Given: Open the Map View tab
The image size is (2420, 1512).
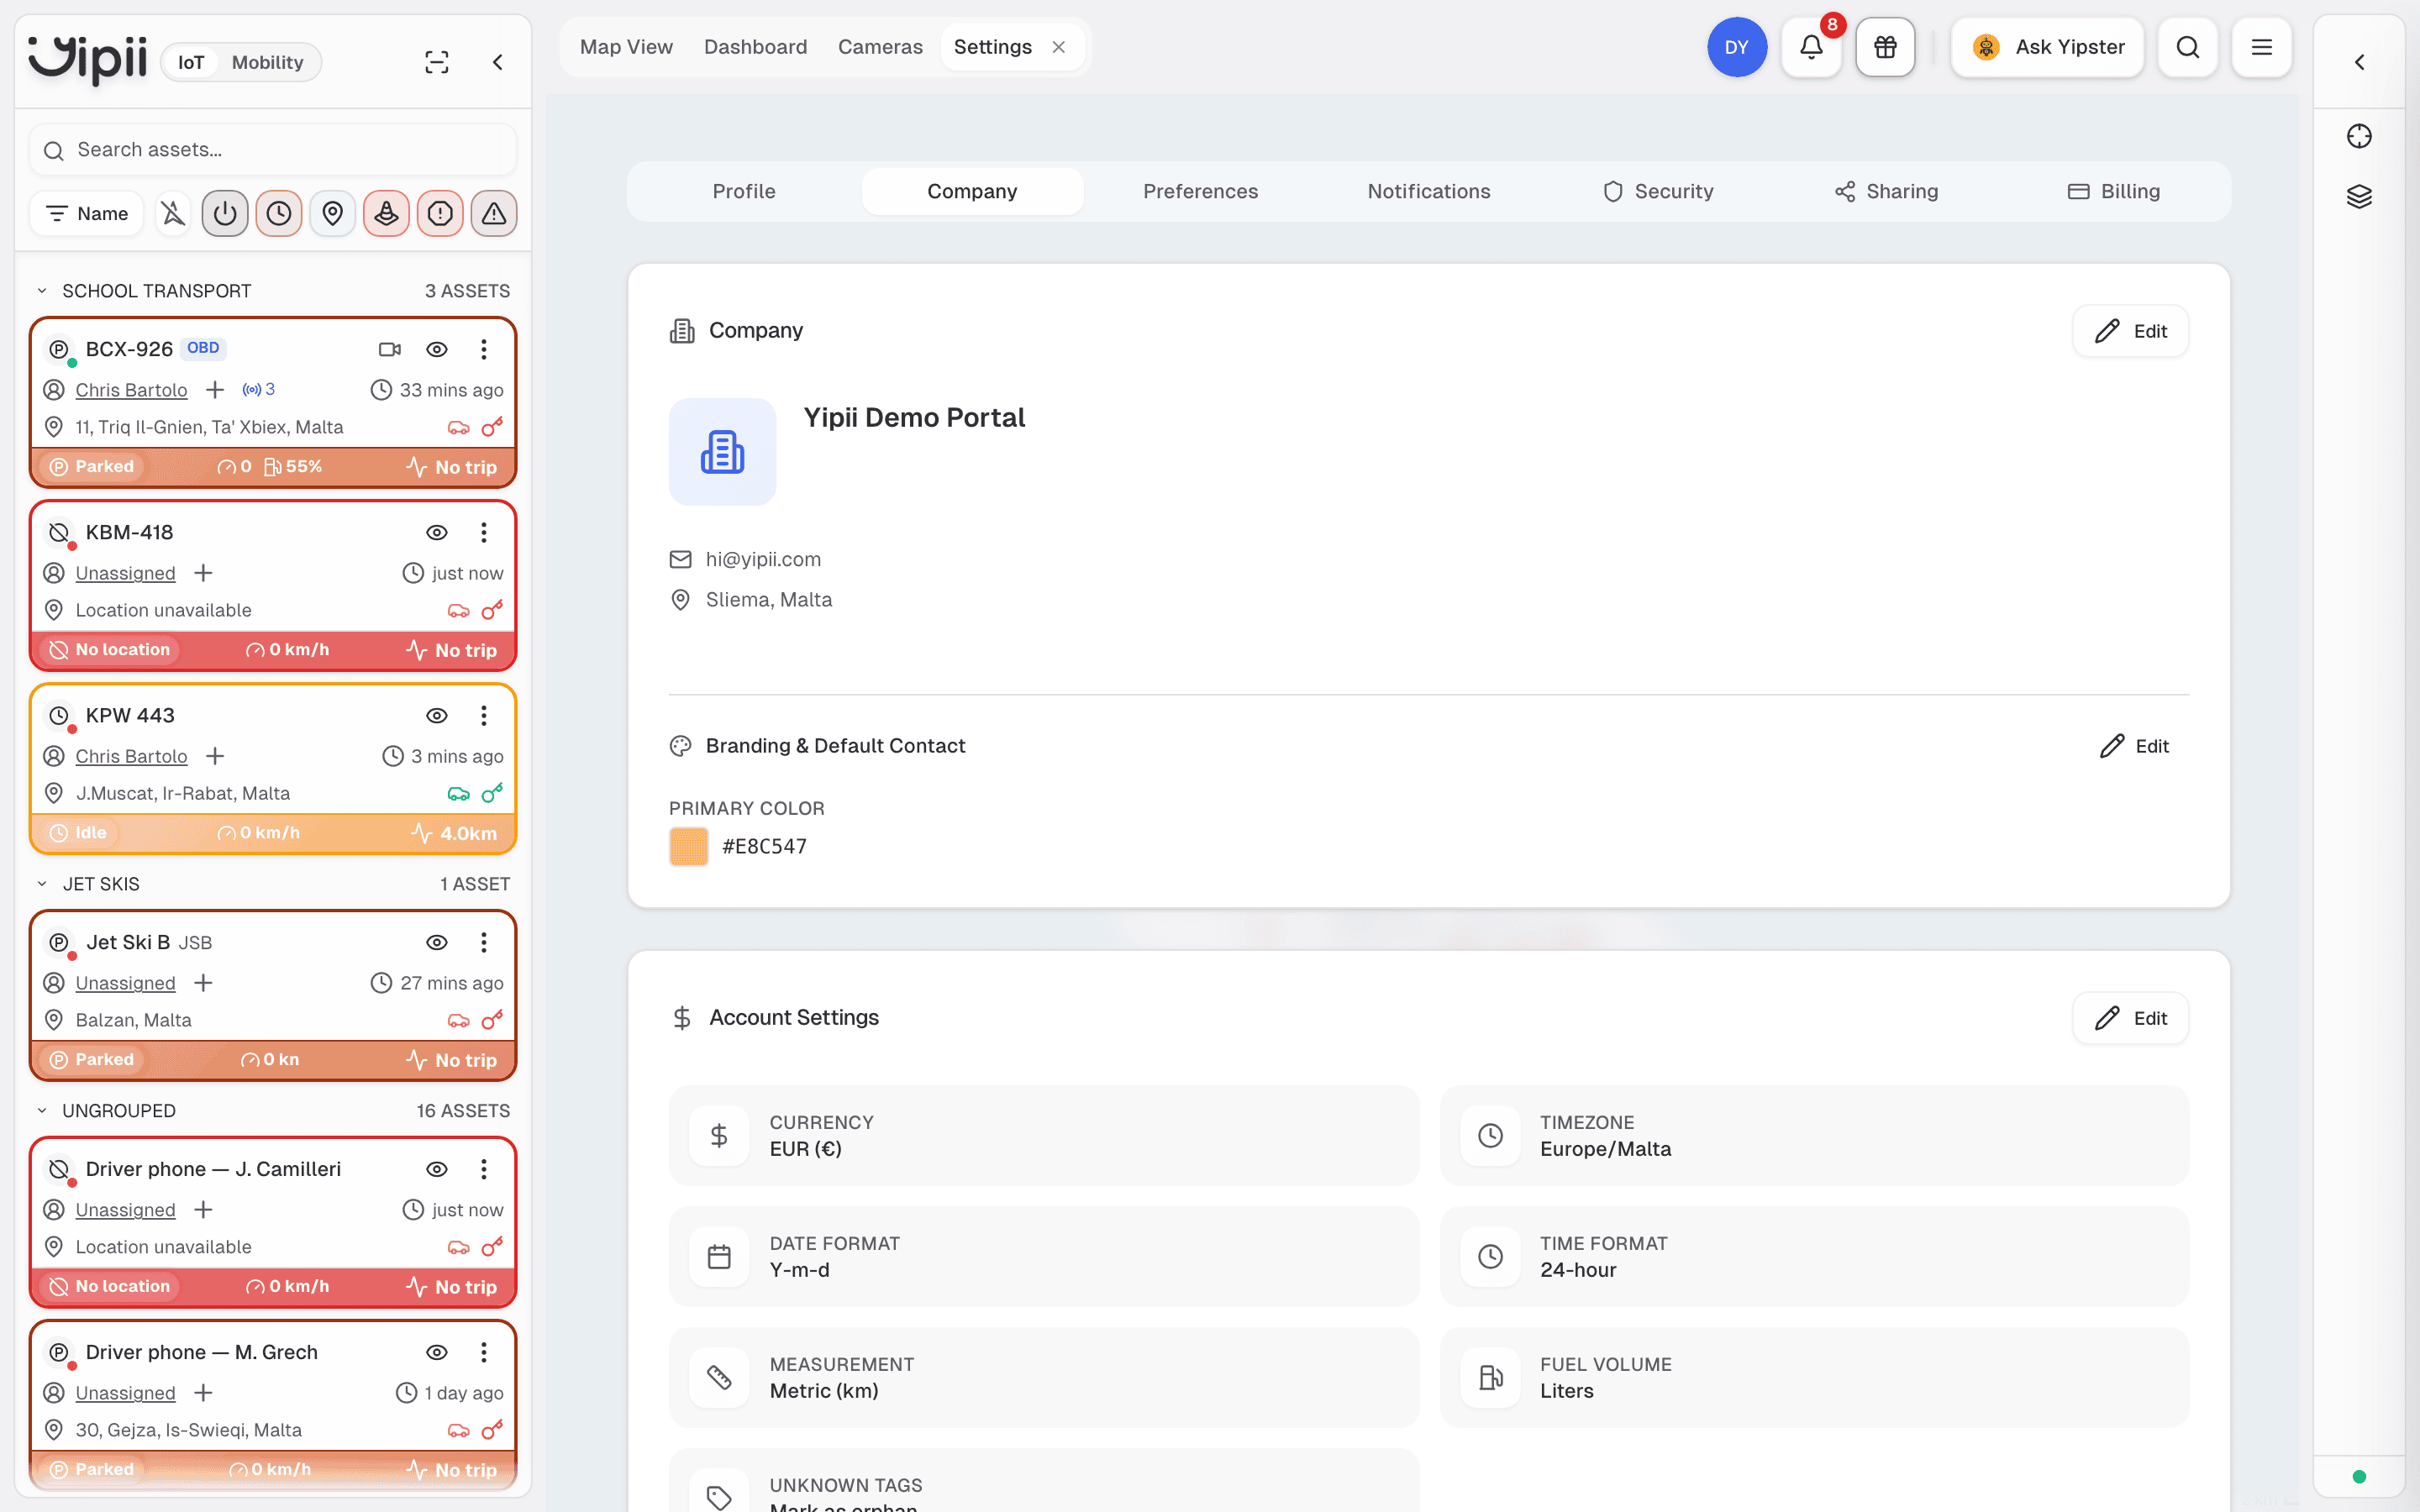Looking at the screenshot, I should point(626,47).
